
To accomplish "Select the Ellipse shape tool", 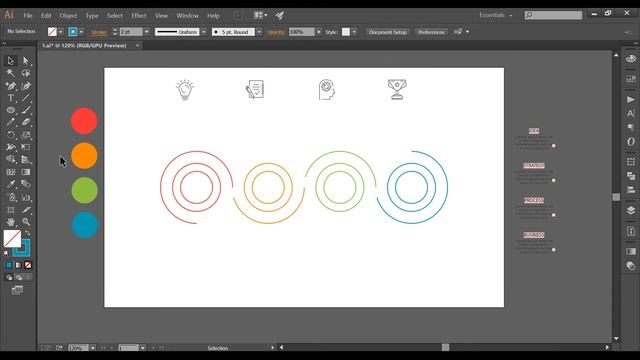I will click(11, 110).
